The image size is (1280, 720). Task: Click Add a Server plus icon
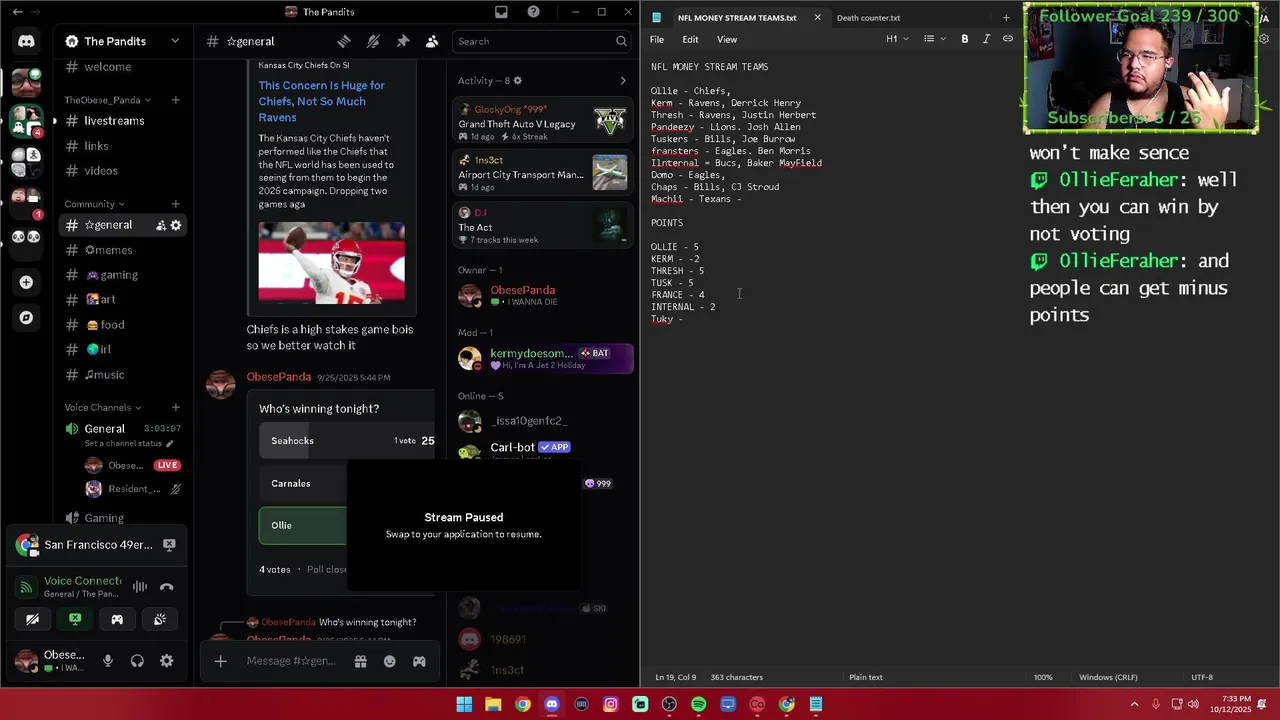26,282
